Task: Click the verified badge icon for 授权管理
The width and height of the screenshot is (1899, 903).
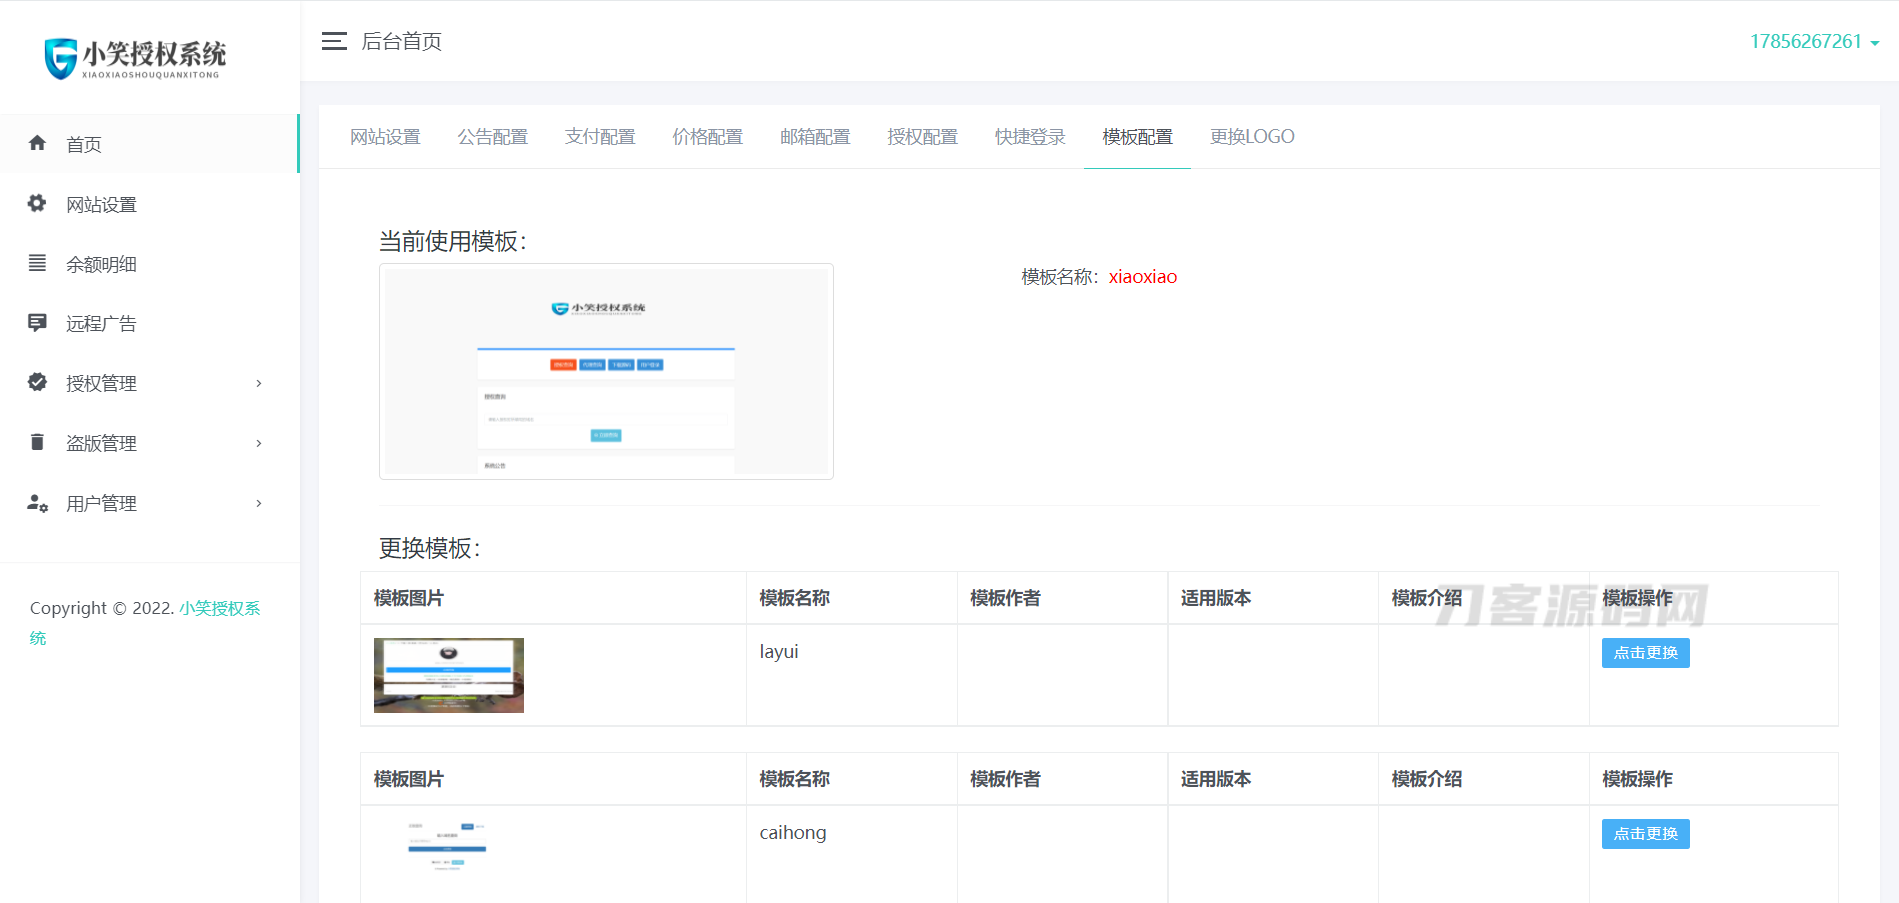Action: click(38, 382)
